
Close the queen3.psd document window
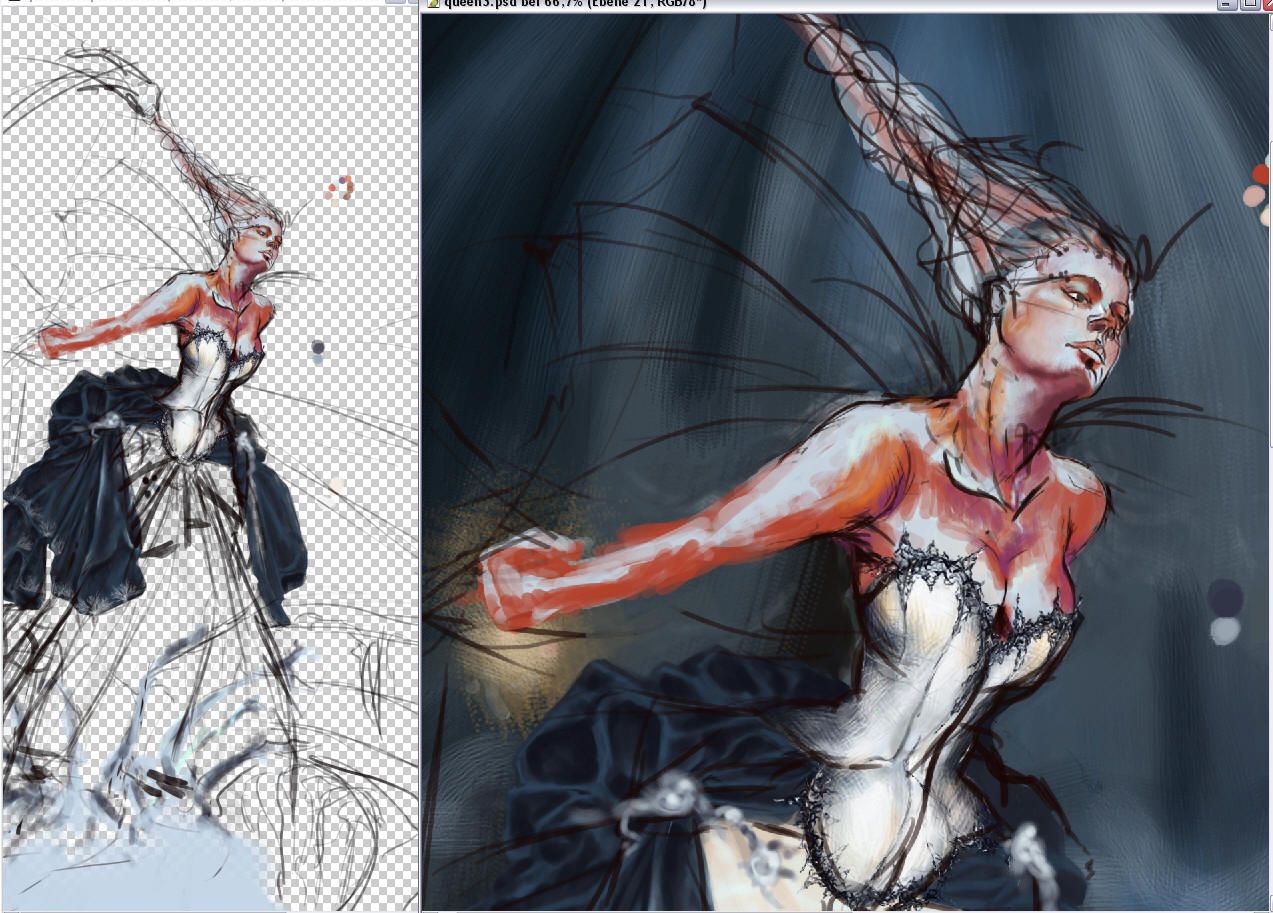1267,4
